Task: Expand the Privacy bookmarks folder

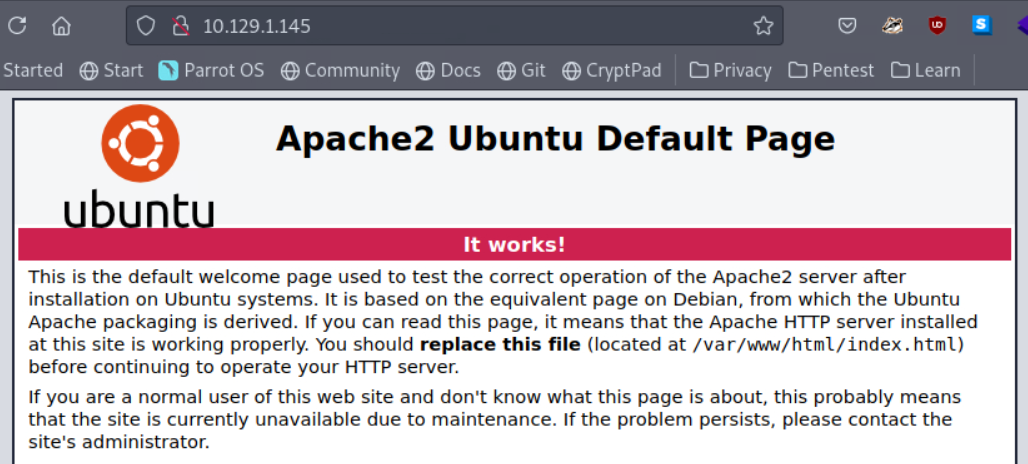Action: click(x=730, y=70)
